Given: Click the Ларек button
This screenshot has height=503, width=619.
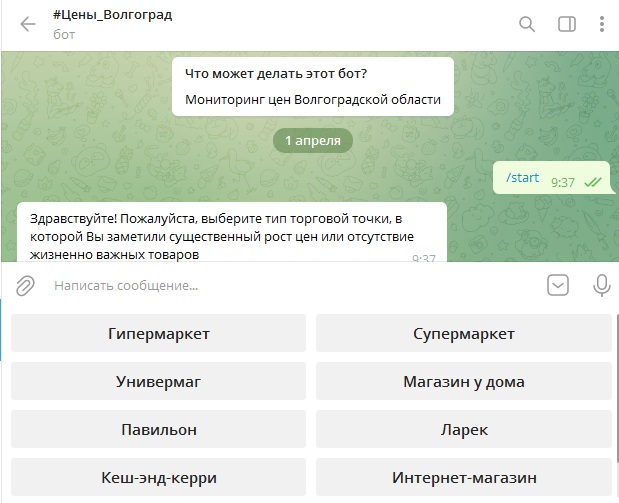Looking at the screenshot, I should (463, 430).
